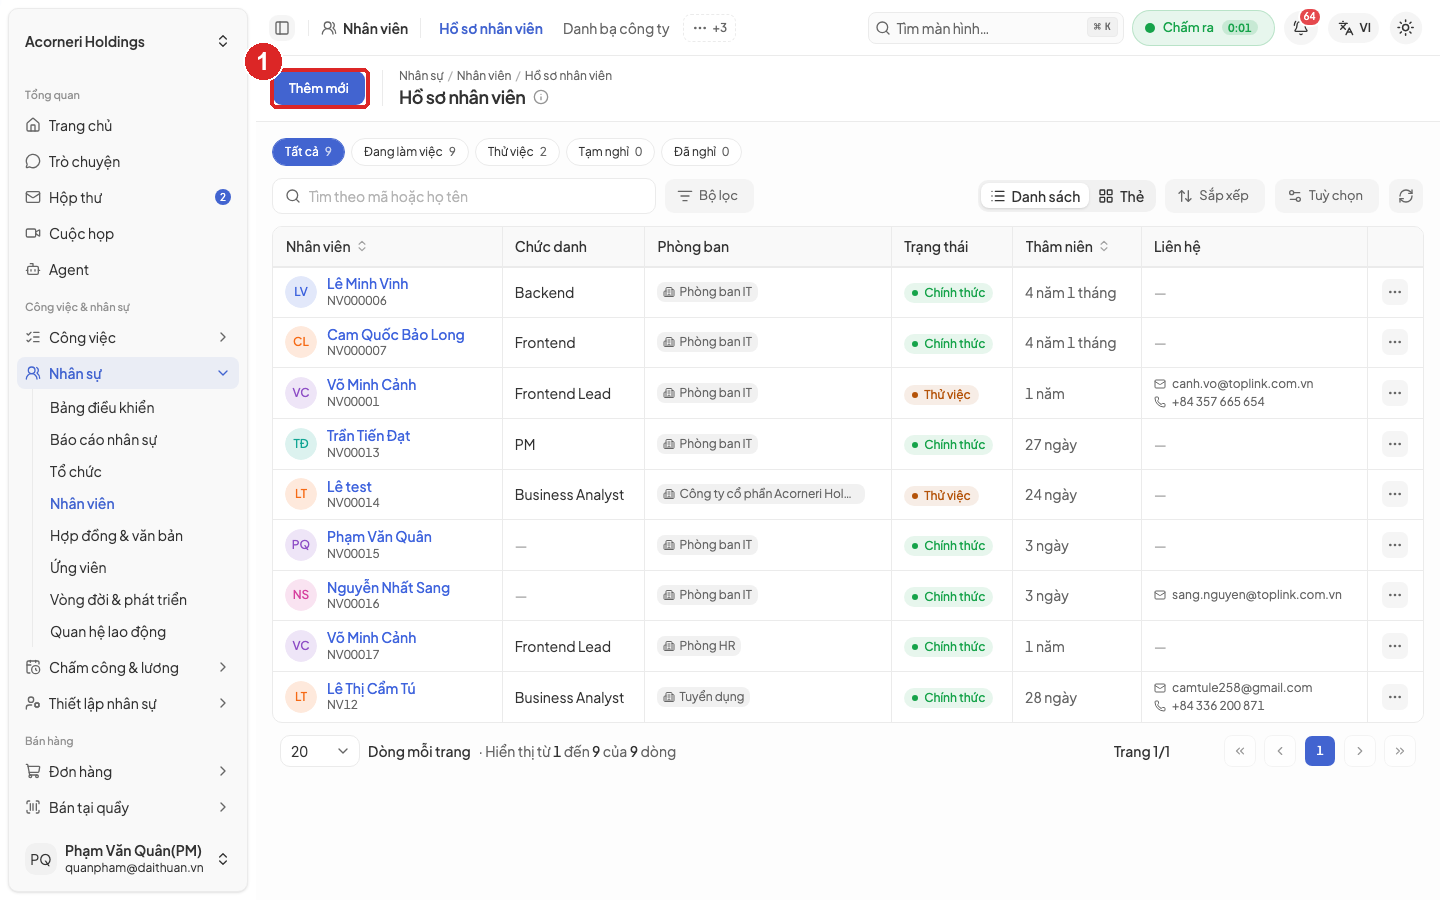Collapse Nhân sự sidebar section
1440x900 pixels.
click(x=128, y=373)
